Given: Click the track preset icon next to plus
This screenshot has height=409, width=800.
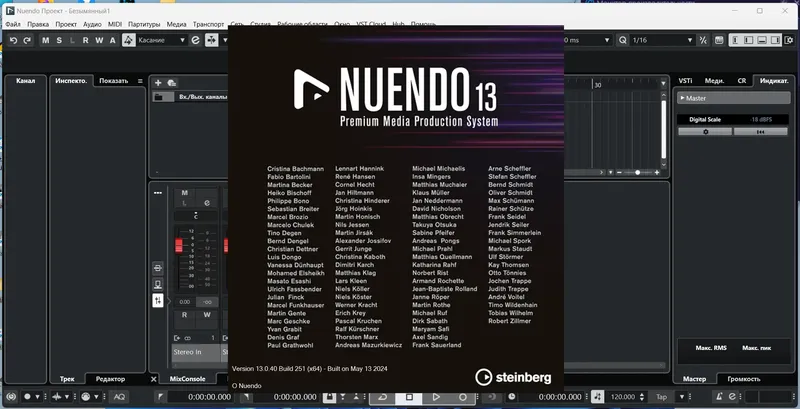Looking at the screenshot, I should [172, 83].
